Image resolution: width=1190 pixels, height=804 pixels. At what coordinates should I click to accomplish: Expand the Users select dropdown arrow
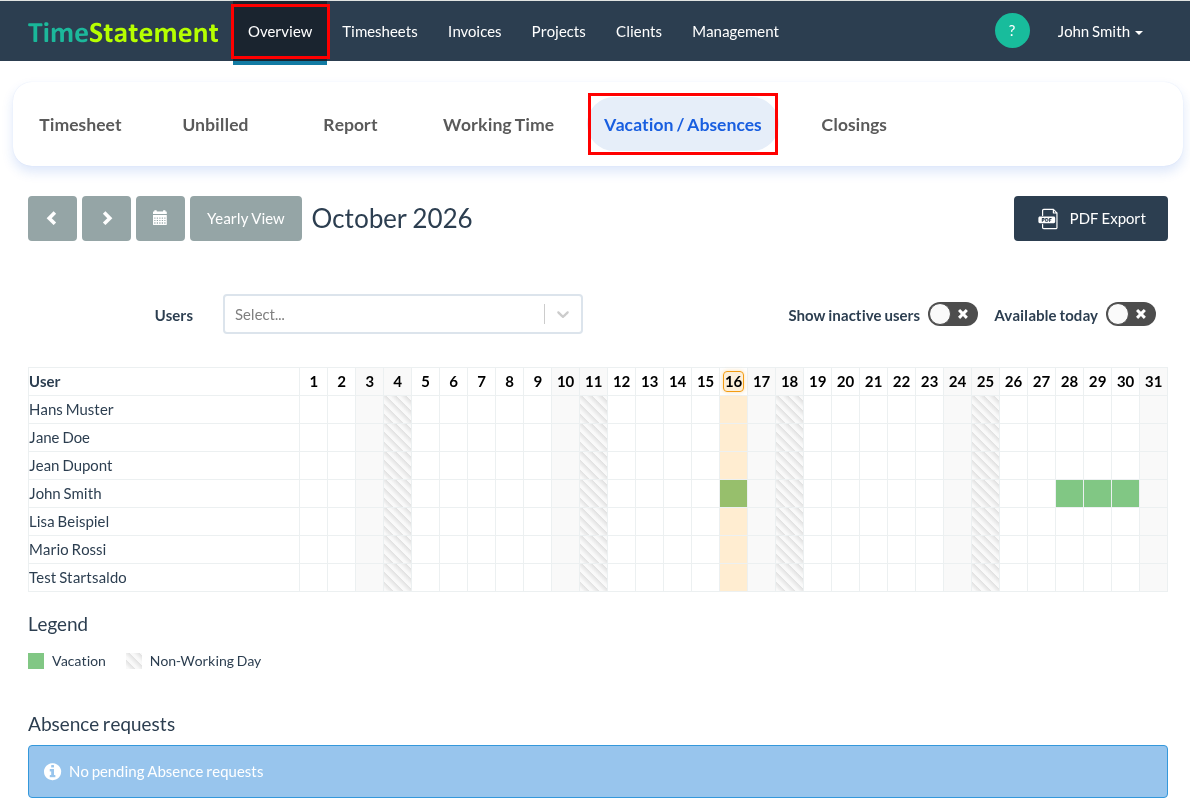coord(563,314)
